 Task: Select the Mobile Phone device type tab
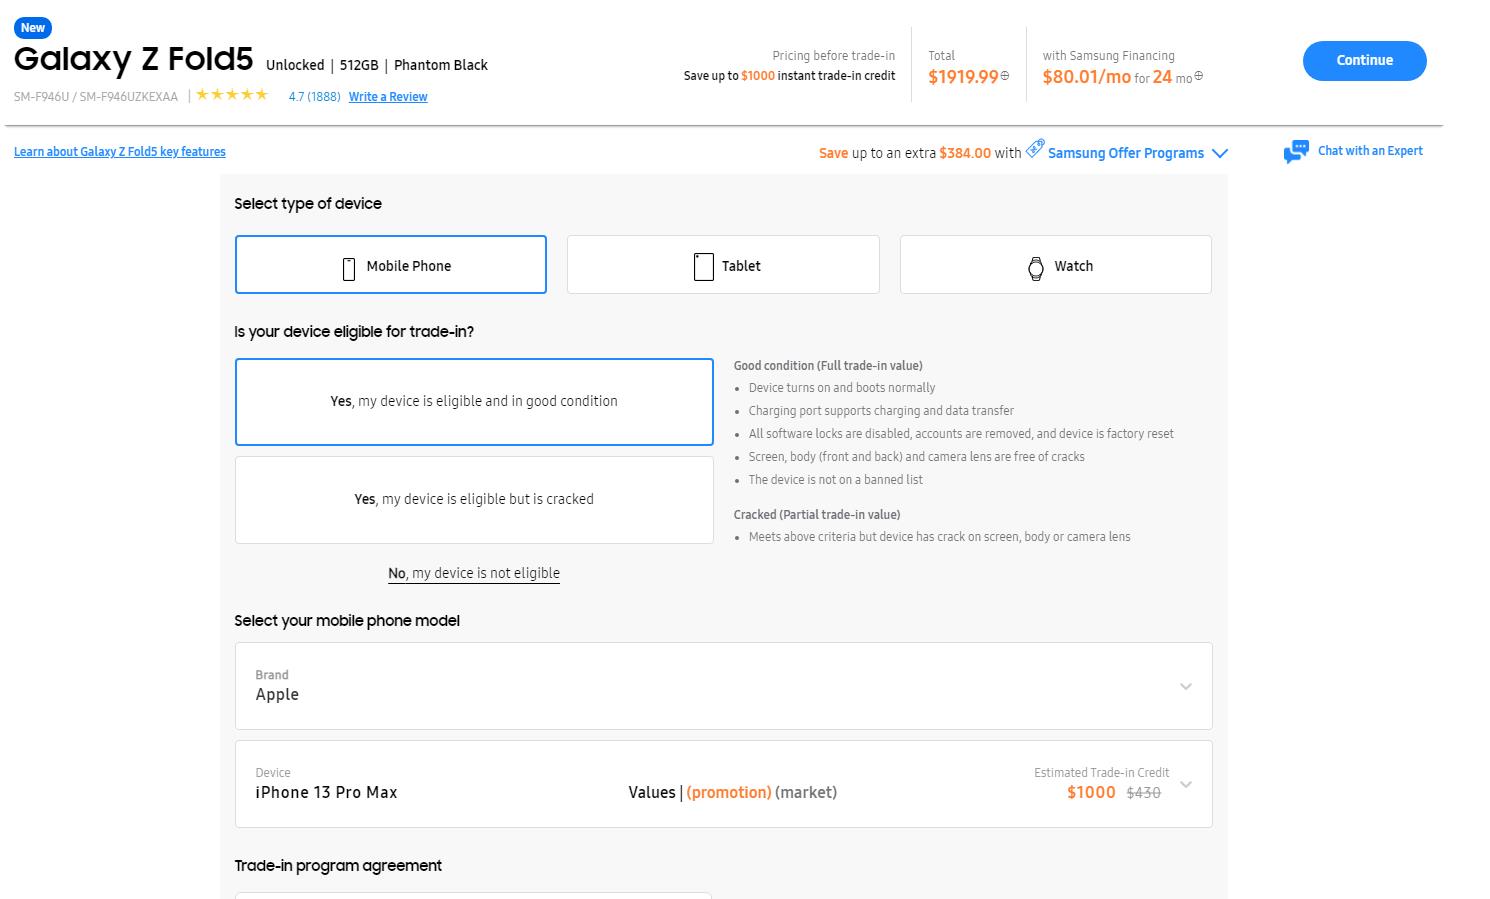point(391,265)
